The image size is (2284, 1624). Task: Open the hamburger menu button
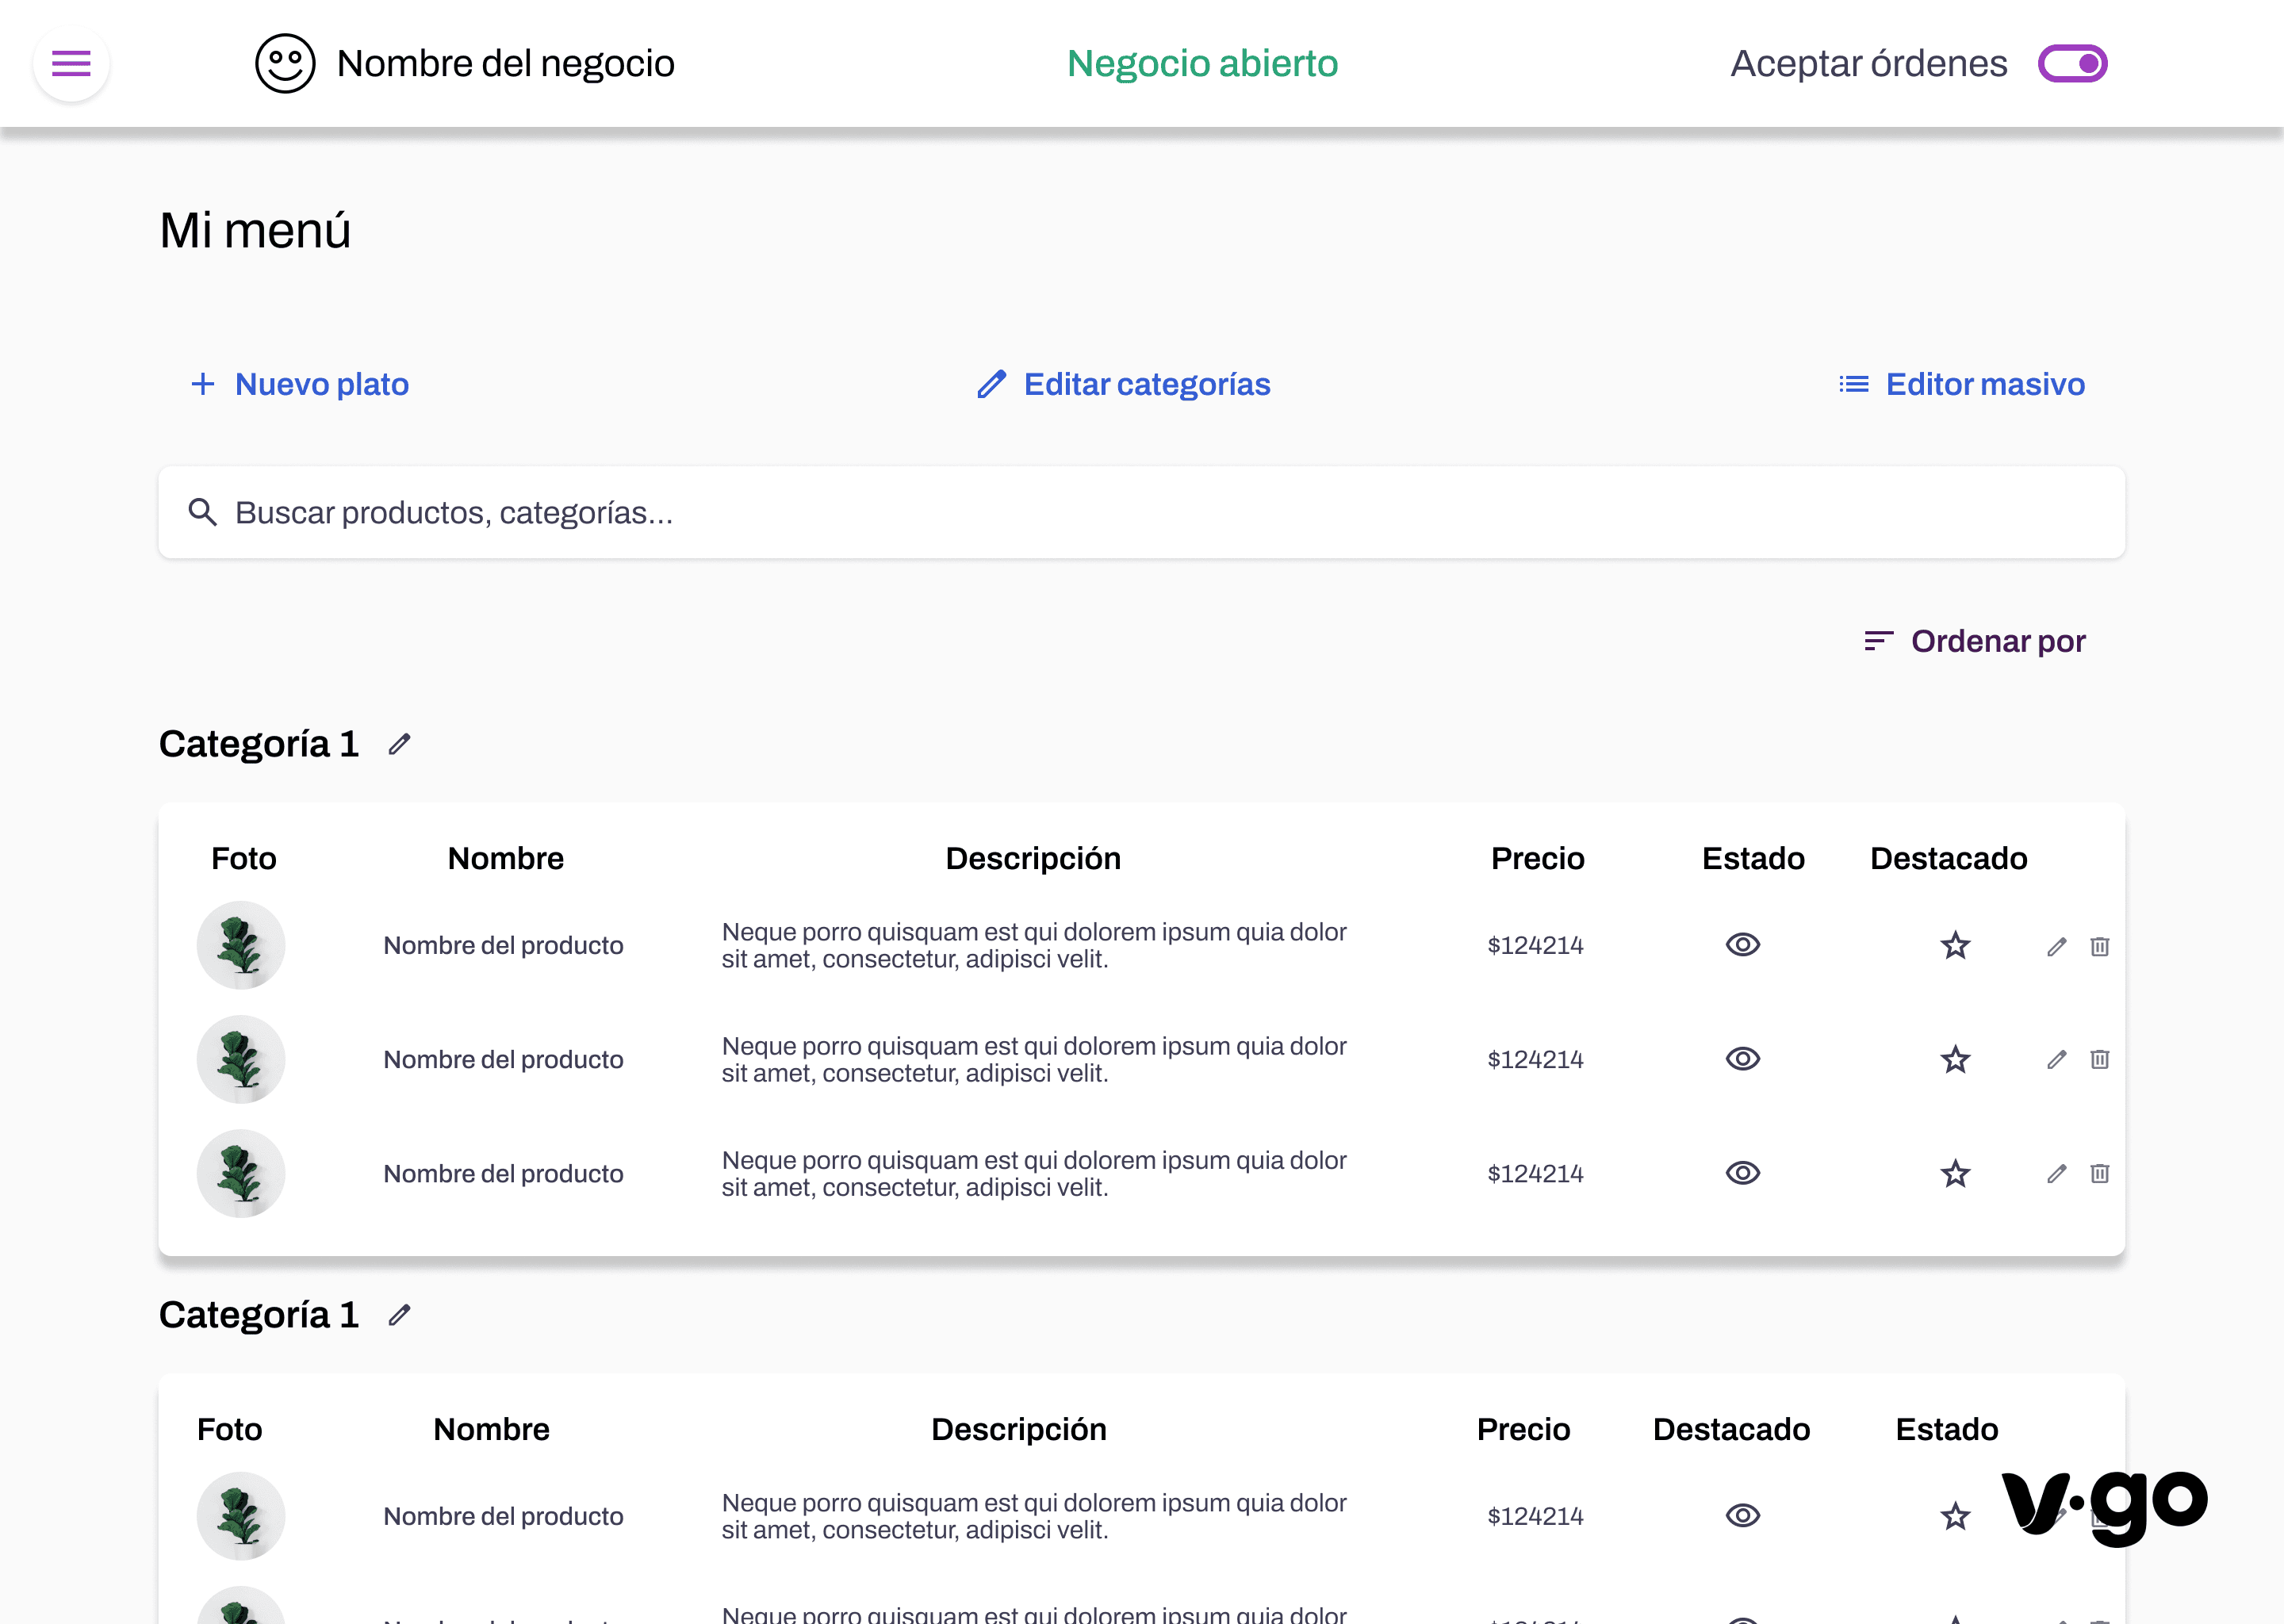pyautogui.click(x=71, y=64)
